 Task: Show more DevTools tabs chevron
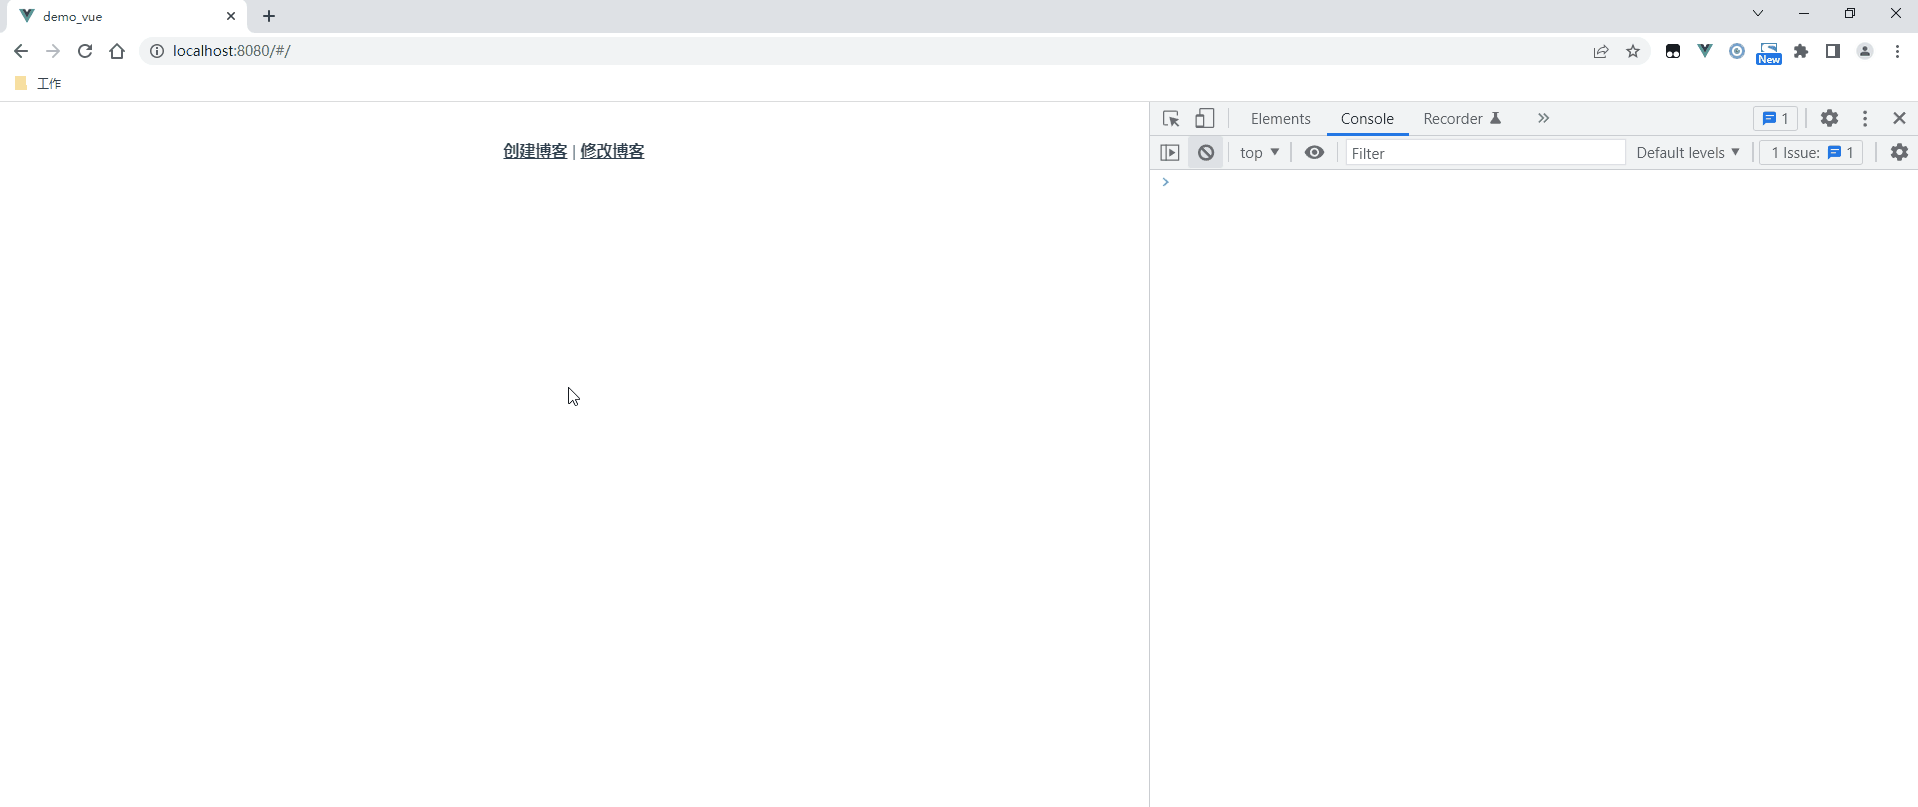click(1543, 118)
